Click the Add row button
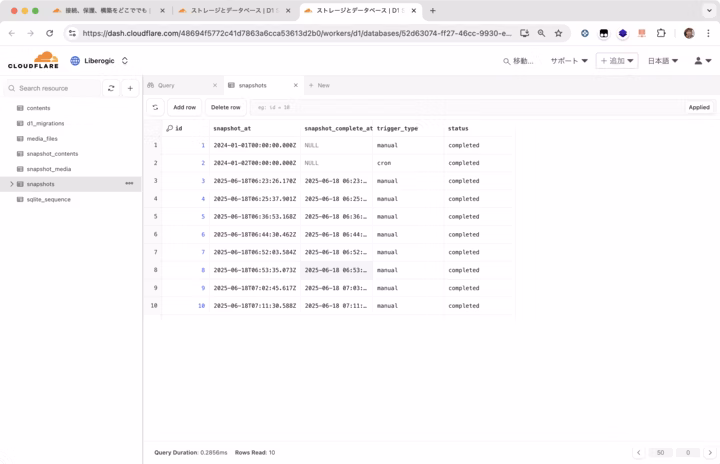The height and width of the screenshot is (464, 720). (x=184, y=107)
